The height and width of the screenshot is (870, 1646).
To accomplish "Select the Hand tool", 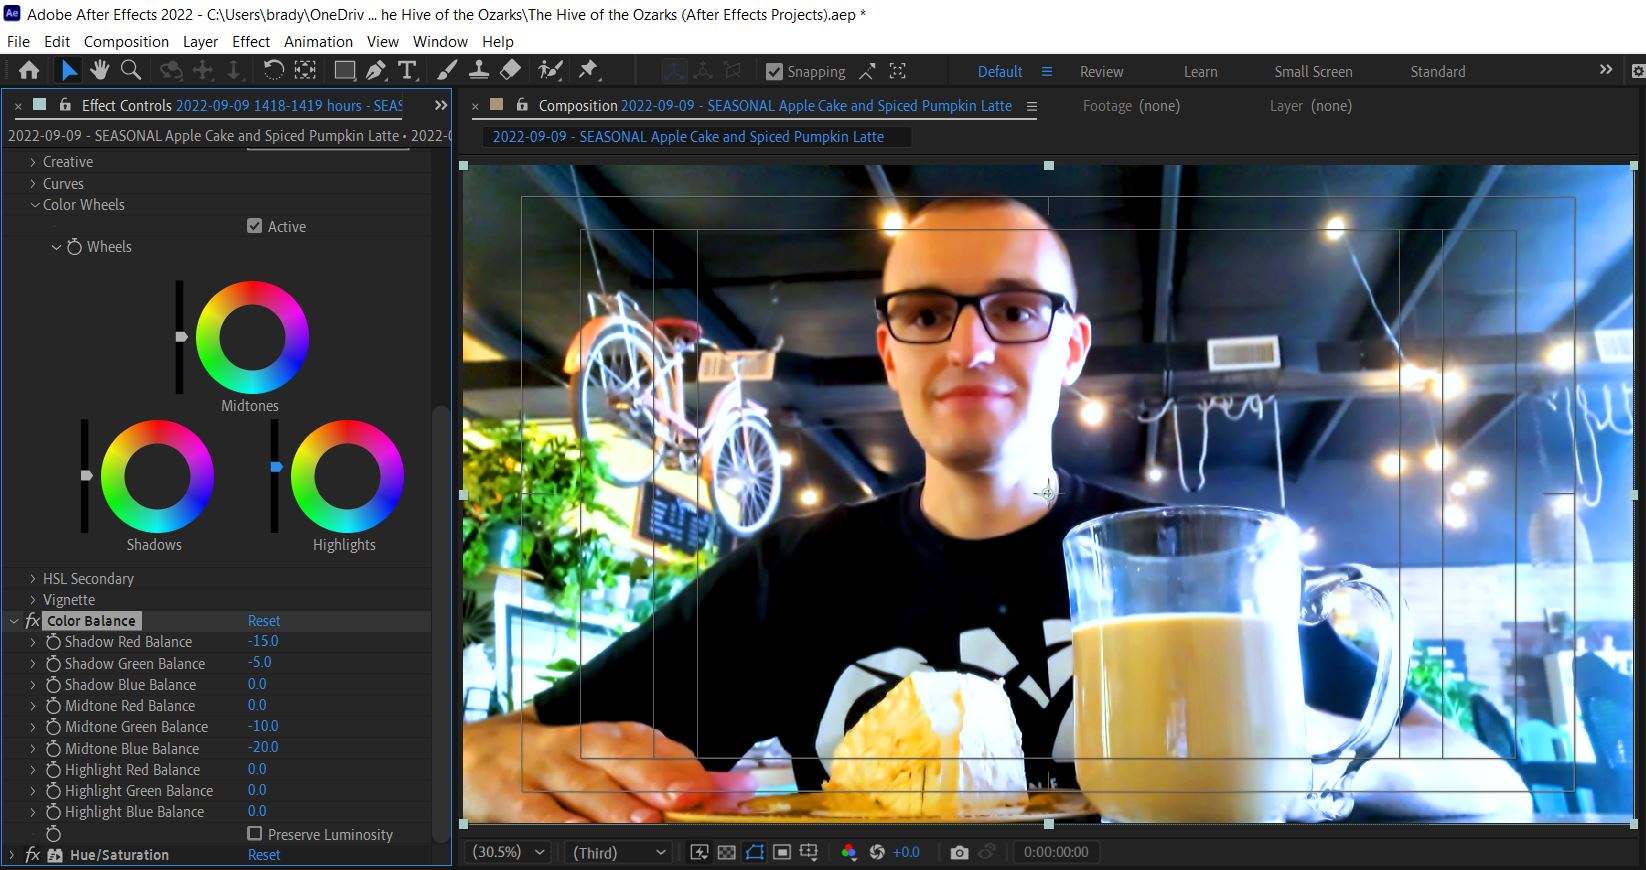I will pyautogui.click(x=99, y=70).
